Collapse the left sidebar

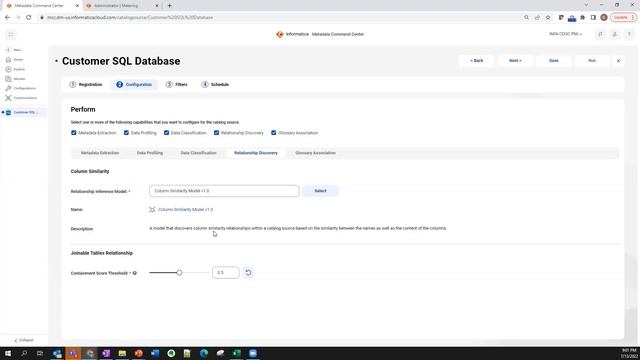pyautogui.click(x=24, y=340)
